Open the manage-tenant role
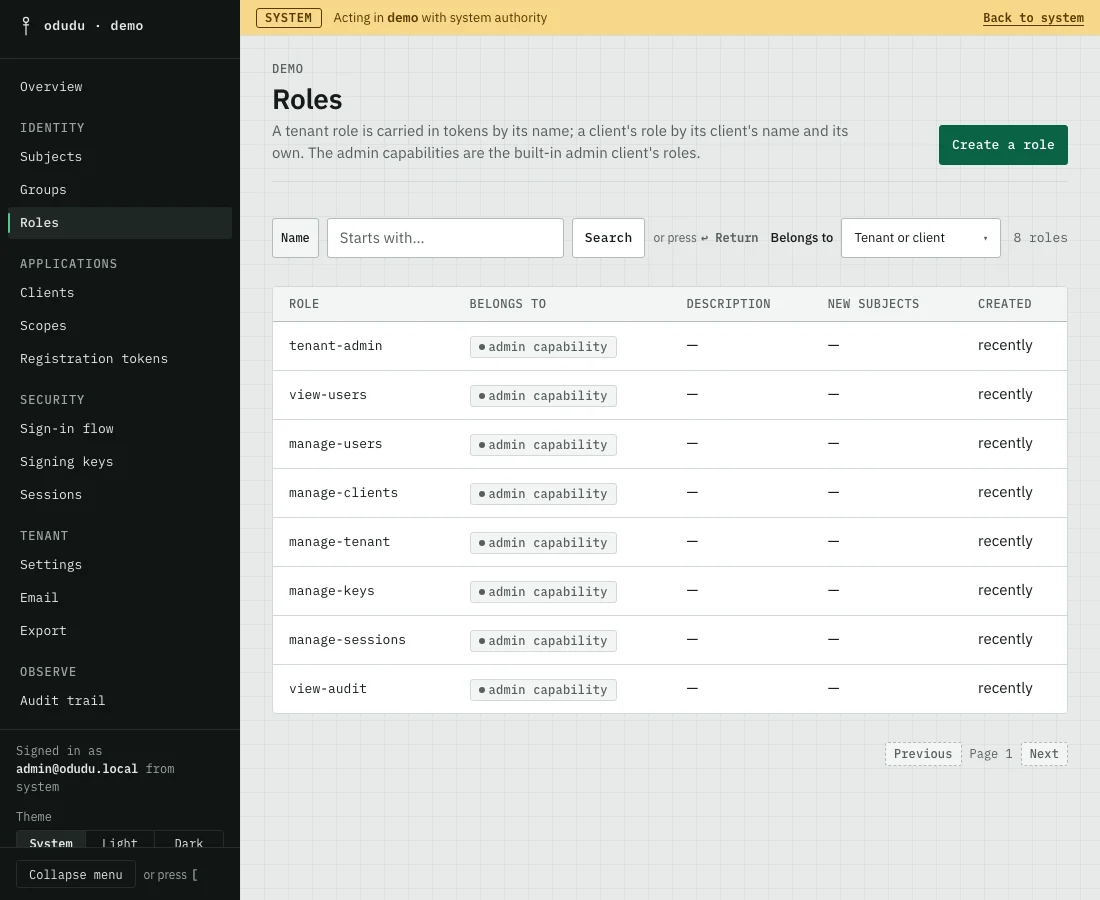1100x900 pixels. pyautogui.click(x=339, y=543)
